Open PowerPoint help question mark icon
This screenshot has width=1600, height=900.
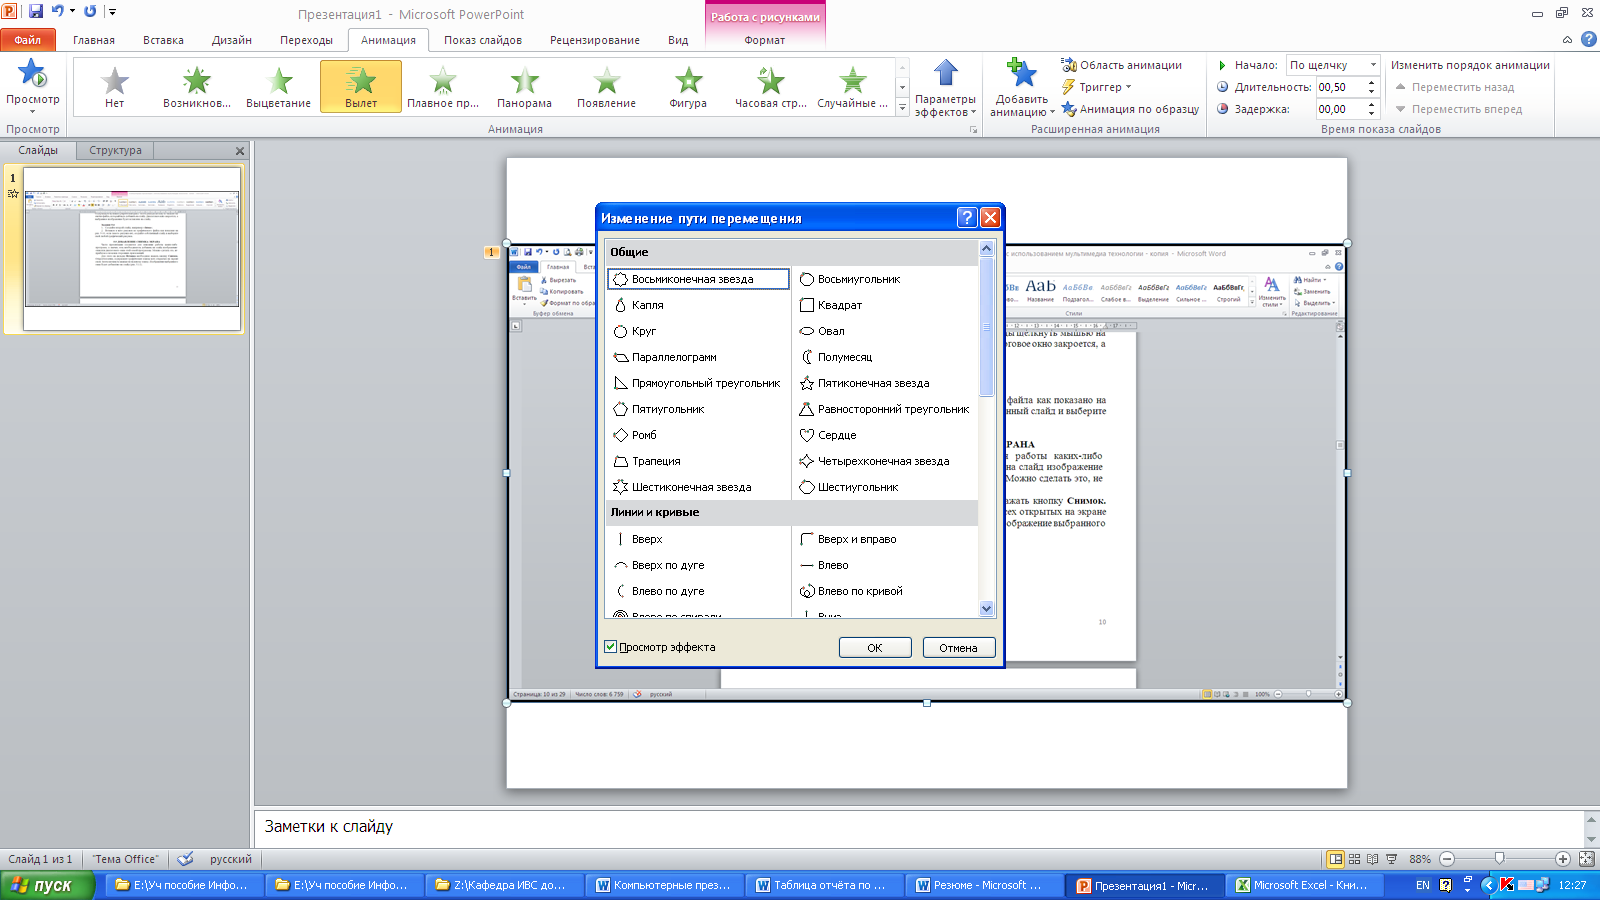point(1588,39)
